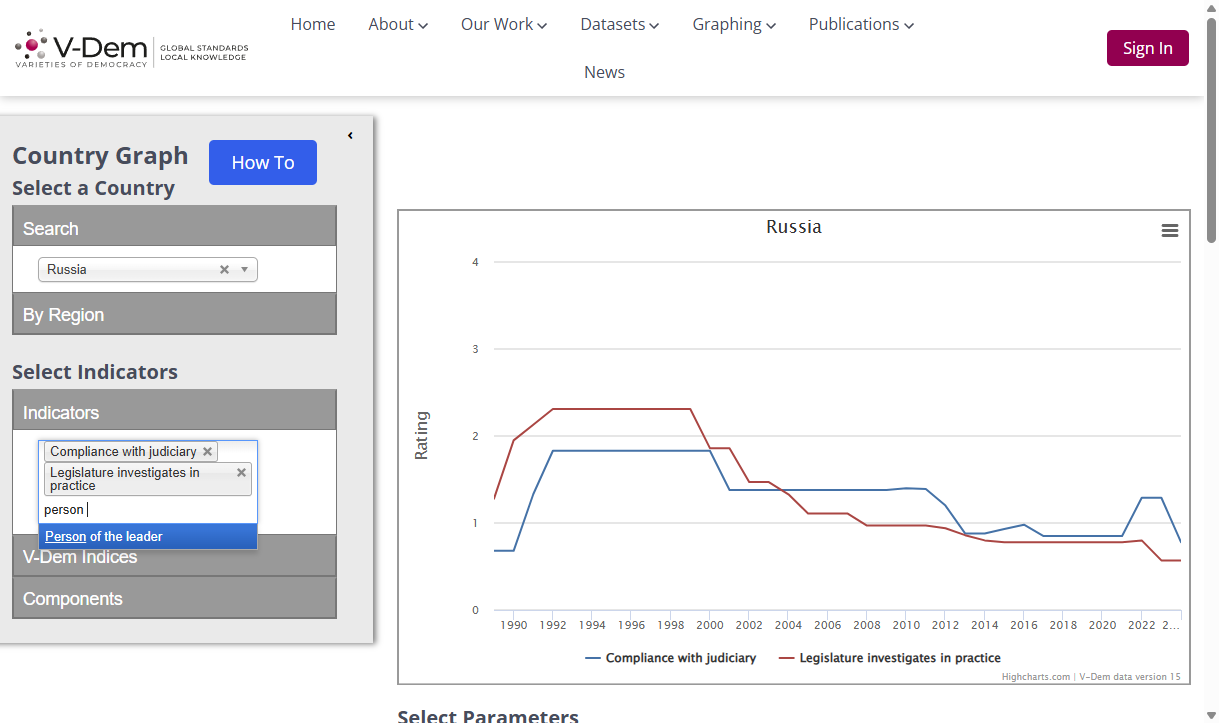Go to the News page

[x=605, y=72]
